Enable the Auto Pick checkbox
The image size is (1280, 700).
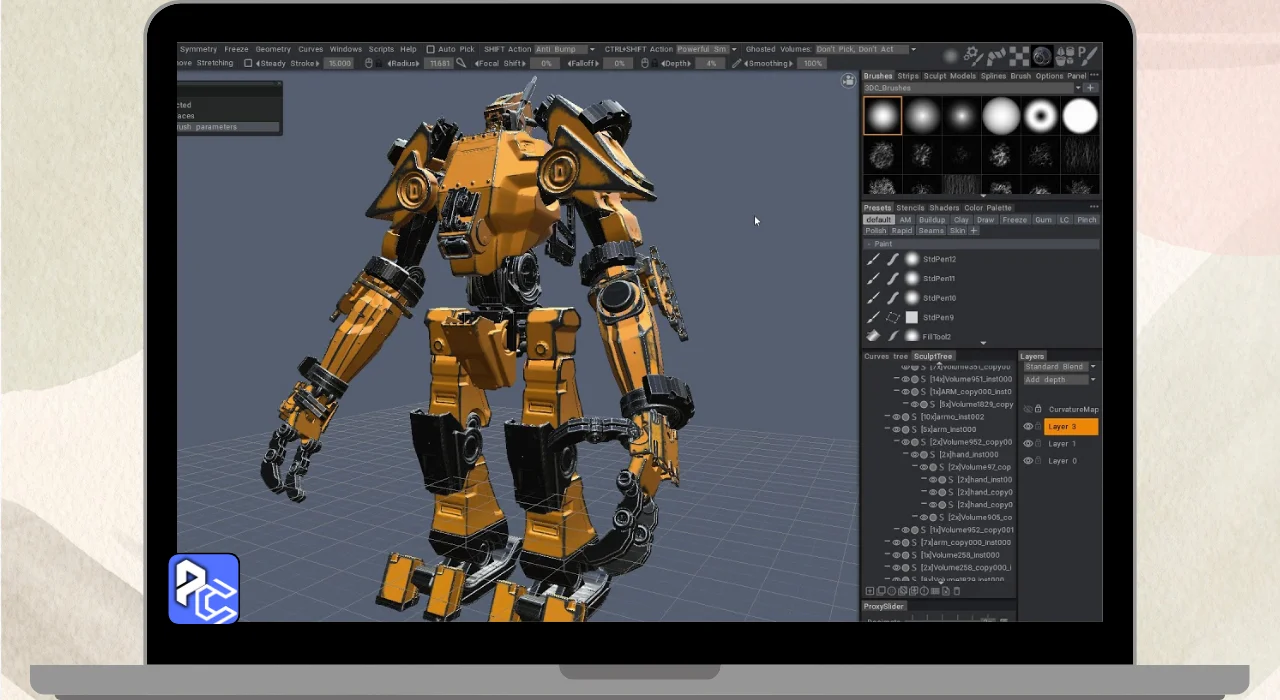(x=430, y=49)
